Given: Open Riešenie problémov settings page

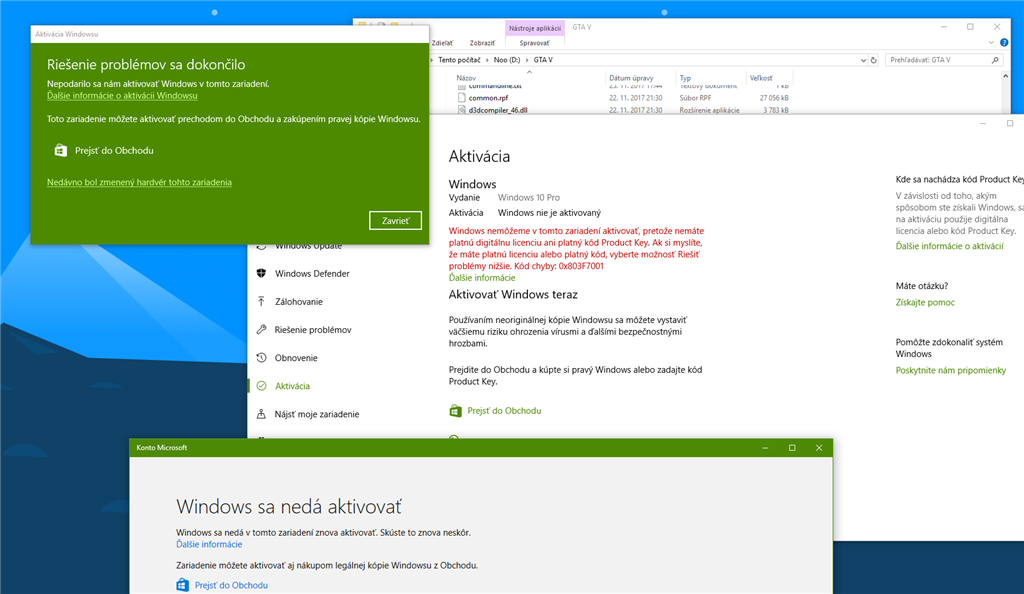Looking at the screenshot, I should (313, 330).
